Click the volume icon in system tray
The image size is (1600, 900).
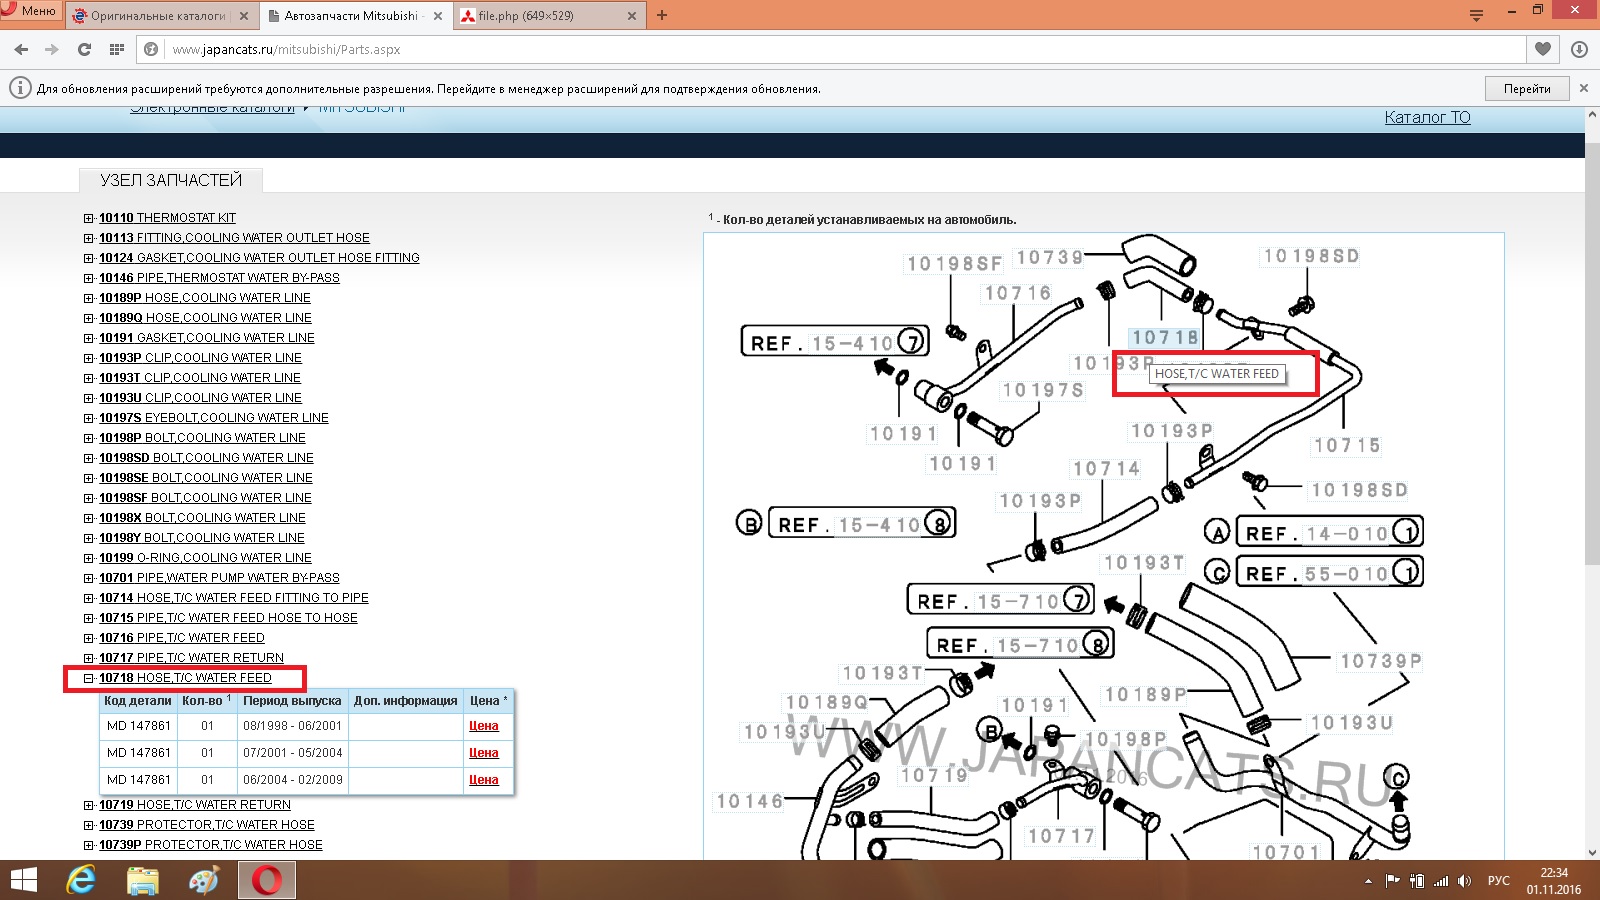(1464, 881)
